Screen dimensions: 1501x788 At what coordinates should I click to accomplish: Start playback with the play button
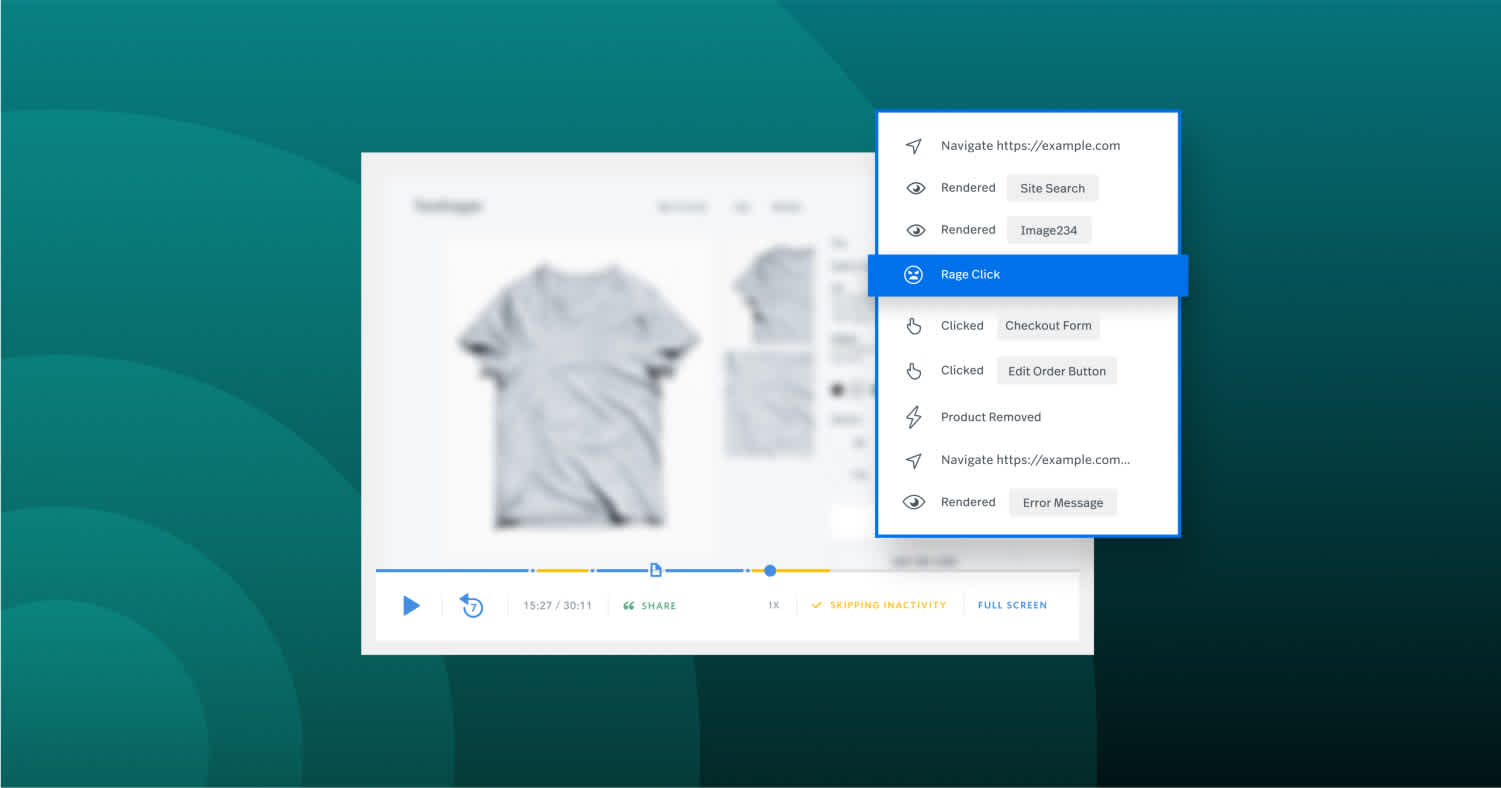point(411,605)
